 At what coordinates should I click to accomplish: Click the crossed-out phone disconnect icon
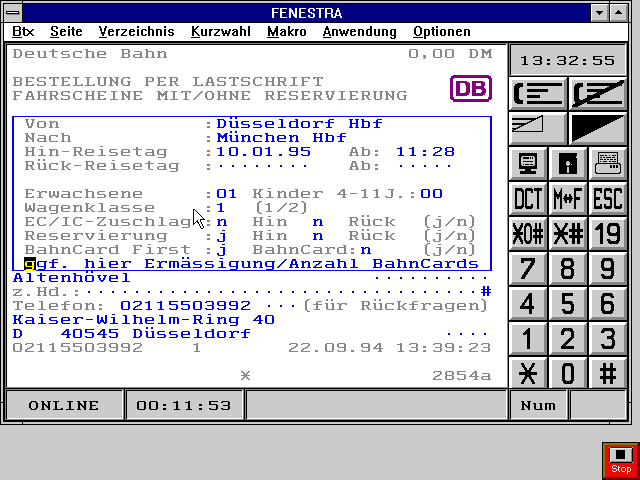(598, 93)
